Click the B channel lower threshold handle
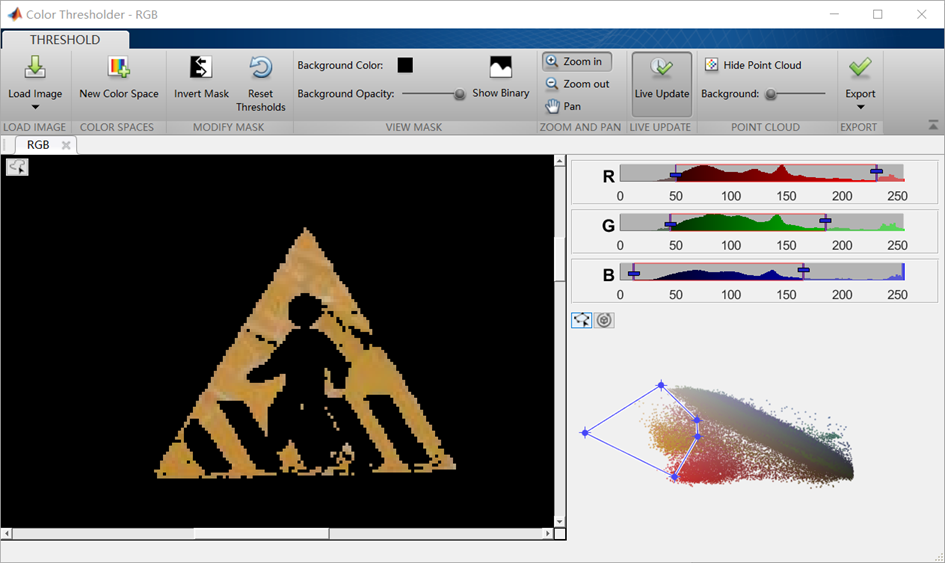Viewport: 945px width, 563px height. coord(633,274)
